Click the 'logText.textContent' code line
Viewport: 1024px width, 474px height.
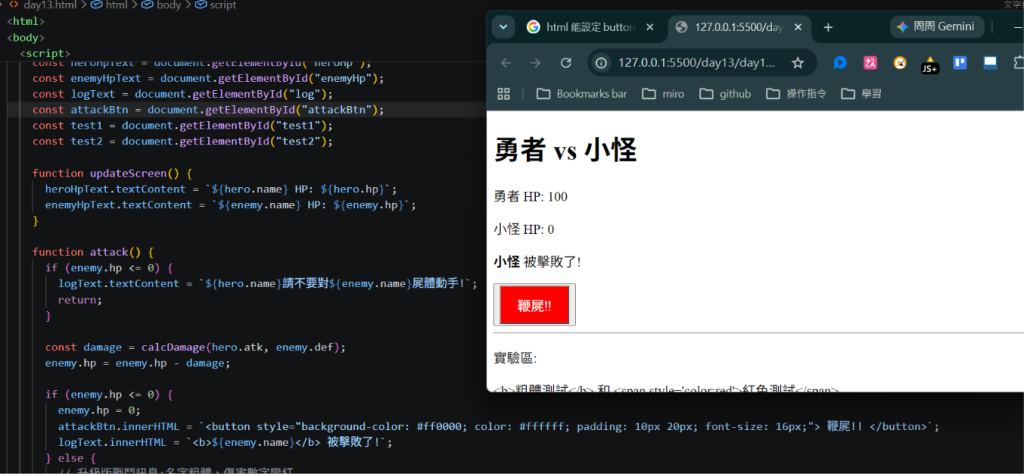[268, 283]
